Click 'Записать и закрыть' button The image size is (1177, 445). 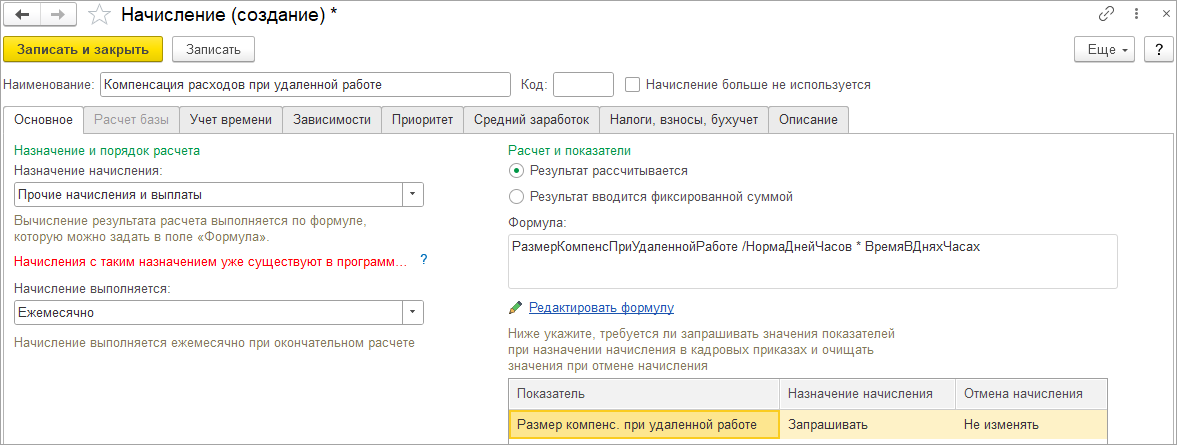pyautogui.click(x=83, y=49)
